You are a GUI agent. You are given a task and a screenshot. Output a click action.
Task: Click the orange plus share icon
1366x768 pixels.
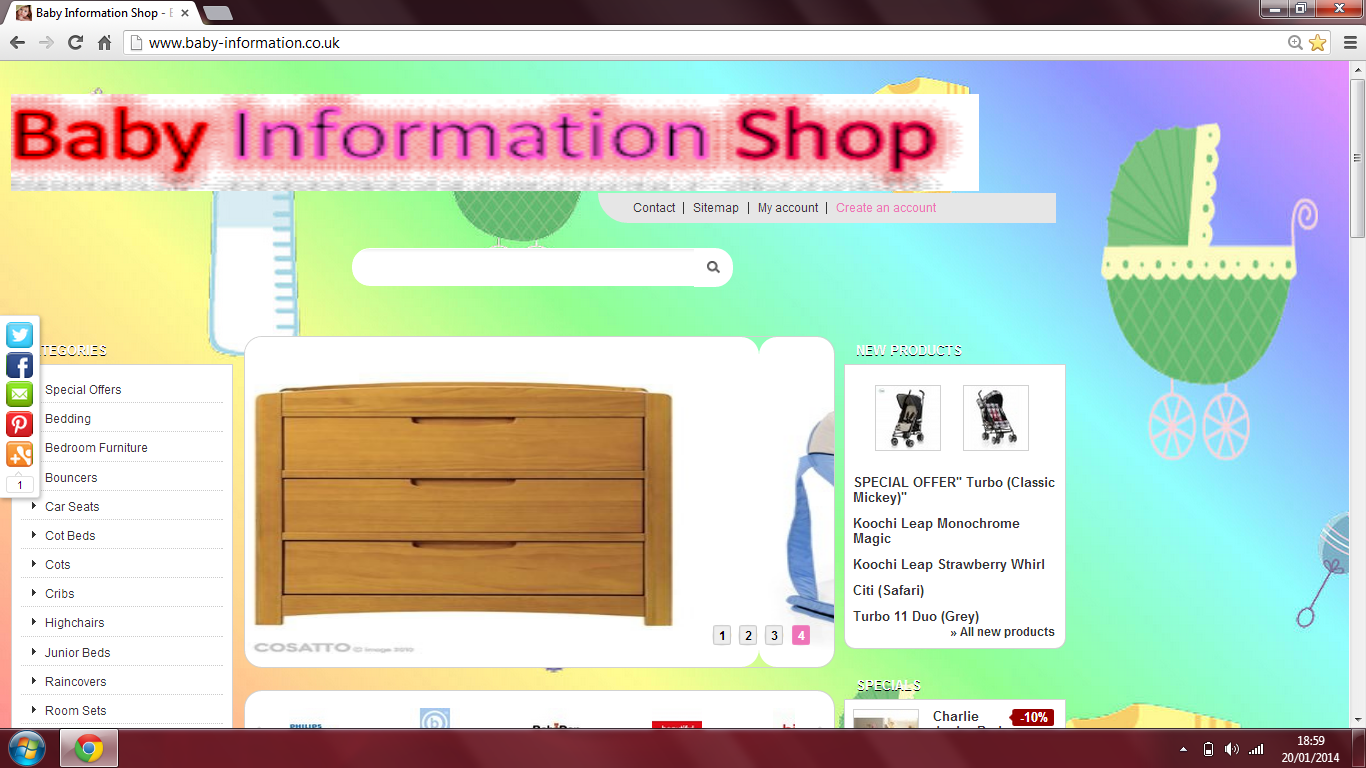pyautogui.click(x=20, y=455)
